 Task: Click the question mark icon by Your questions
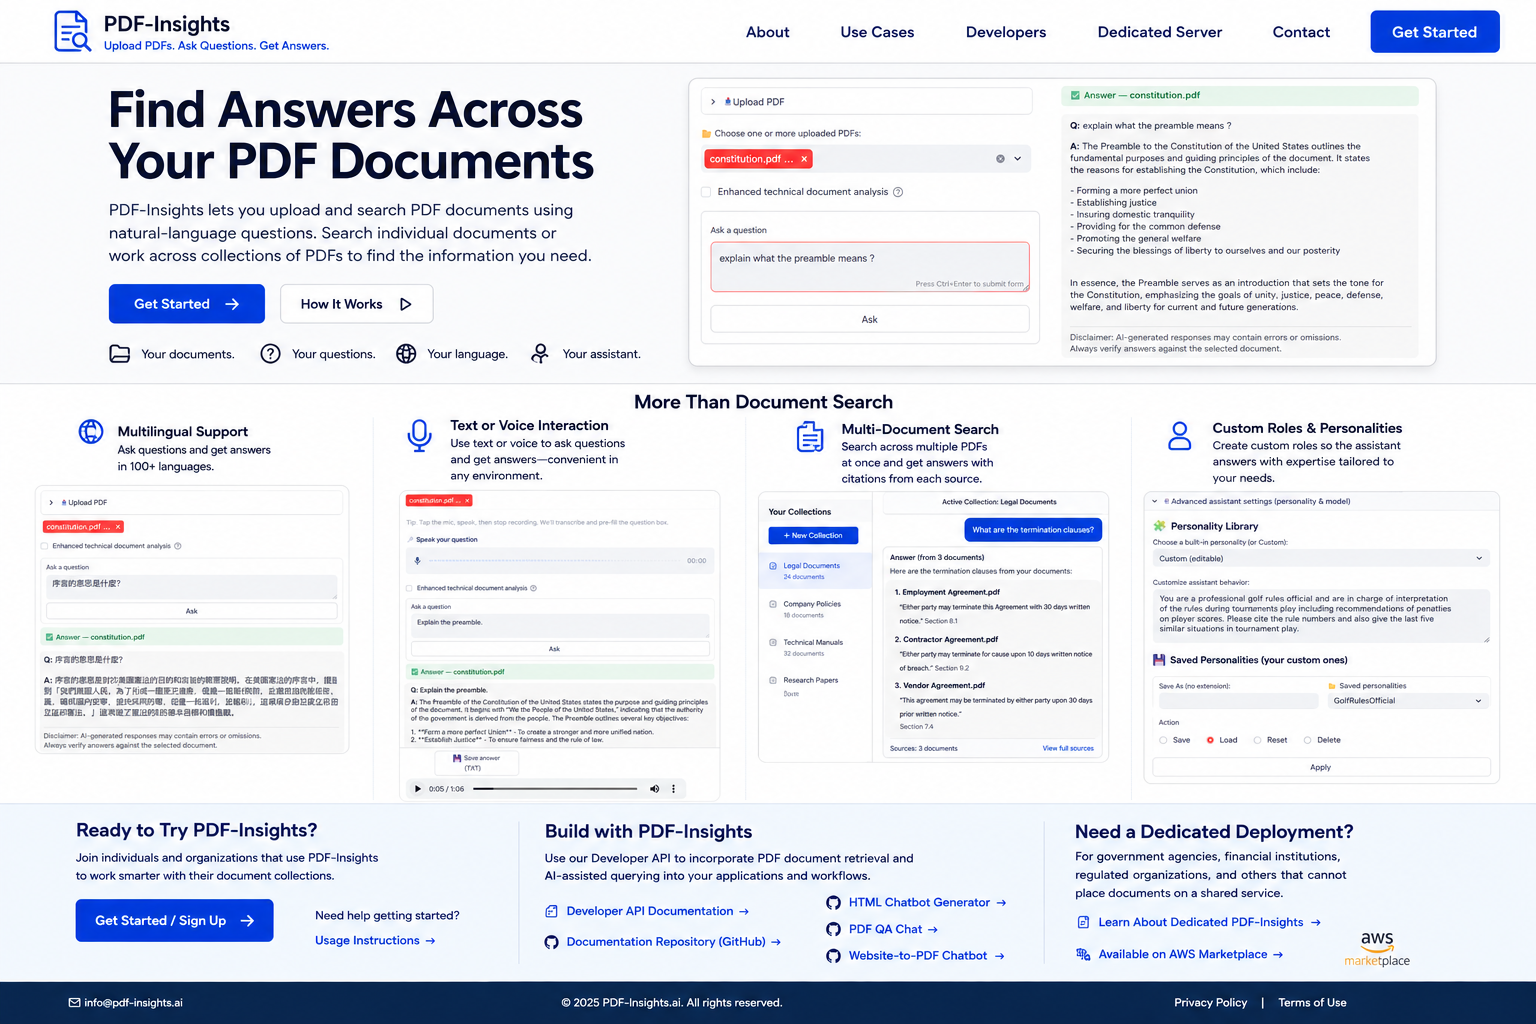point(270,354)
